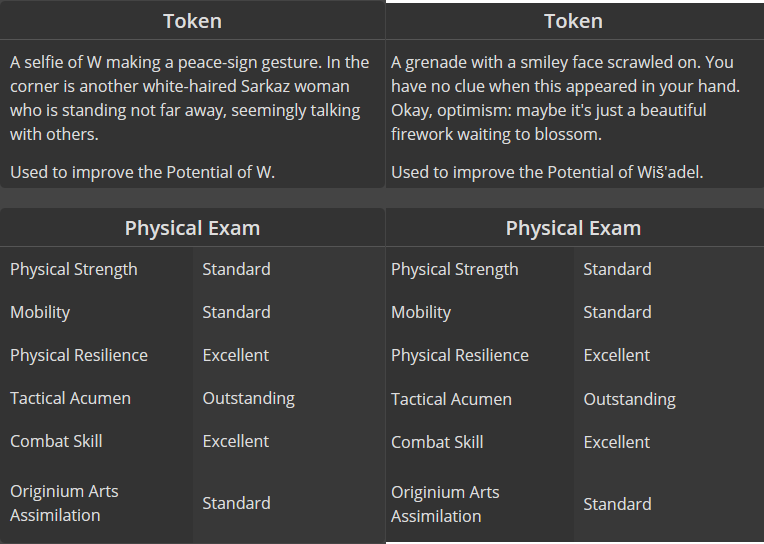764x544 pixels.
Task: Click right Combat Skill Excellent value
Action: 617,442
